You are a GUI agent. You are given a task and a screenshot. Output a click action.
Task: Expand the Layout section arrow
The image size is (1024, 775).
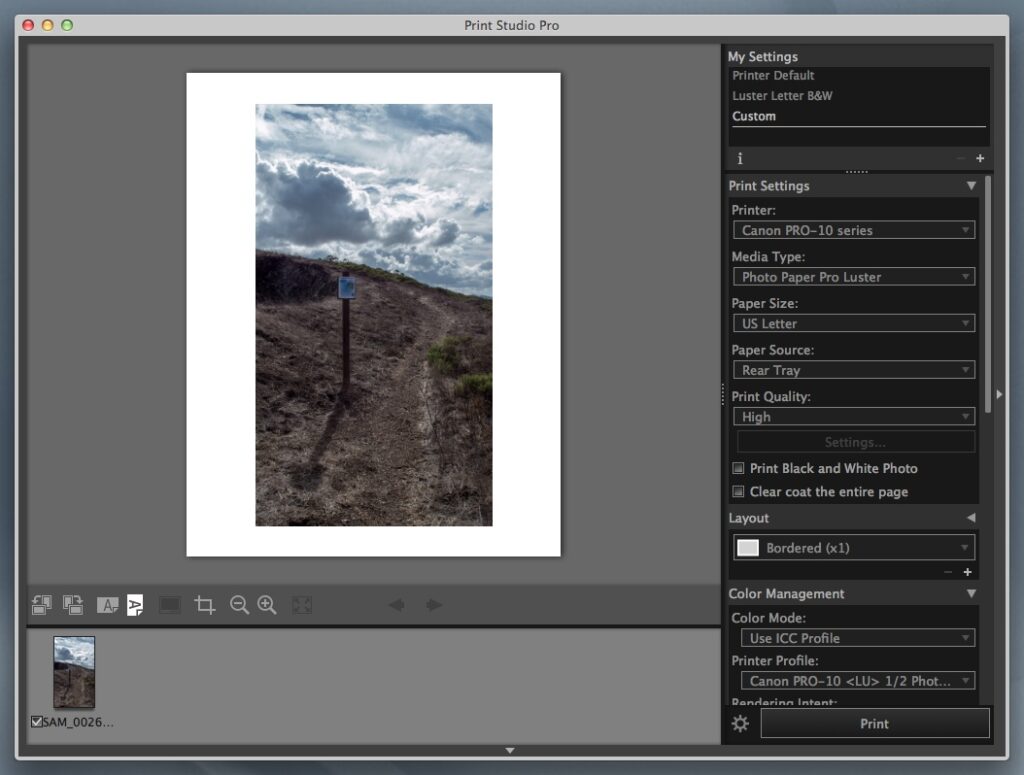click(x=970, y=518)
